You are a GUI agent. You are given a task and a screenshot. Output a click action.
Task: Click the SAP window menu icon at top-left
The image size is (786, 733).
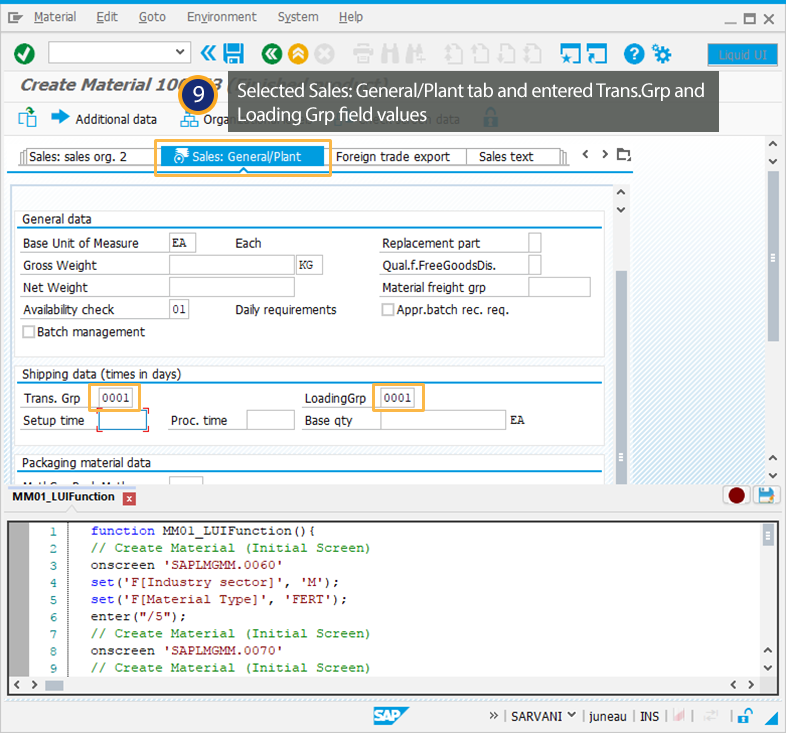coord(16,18)
